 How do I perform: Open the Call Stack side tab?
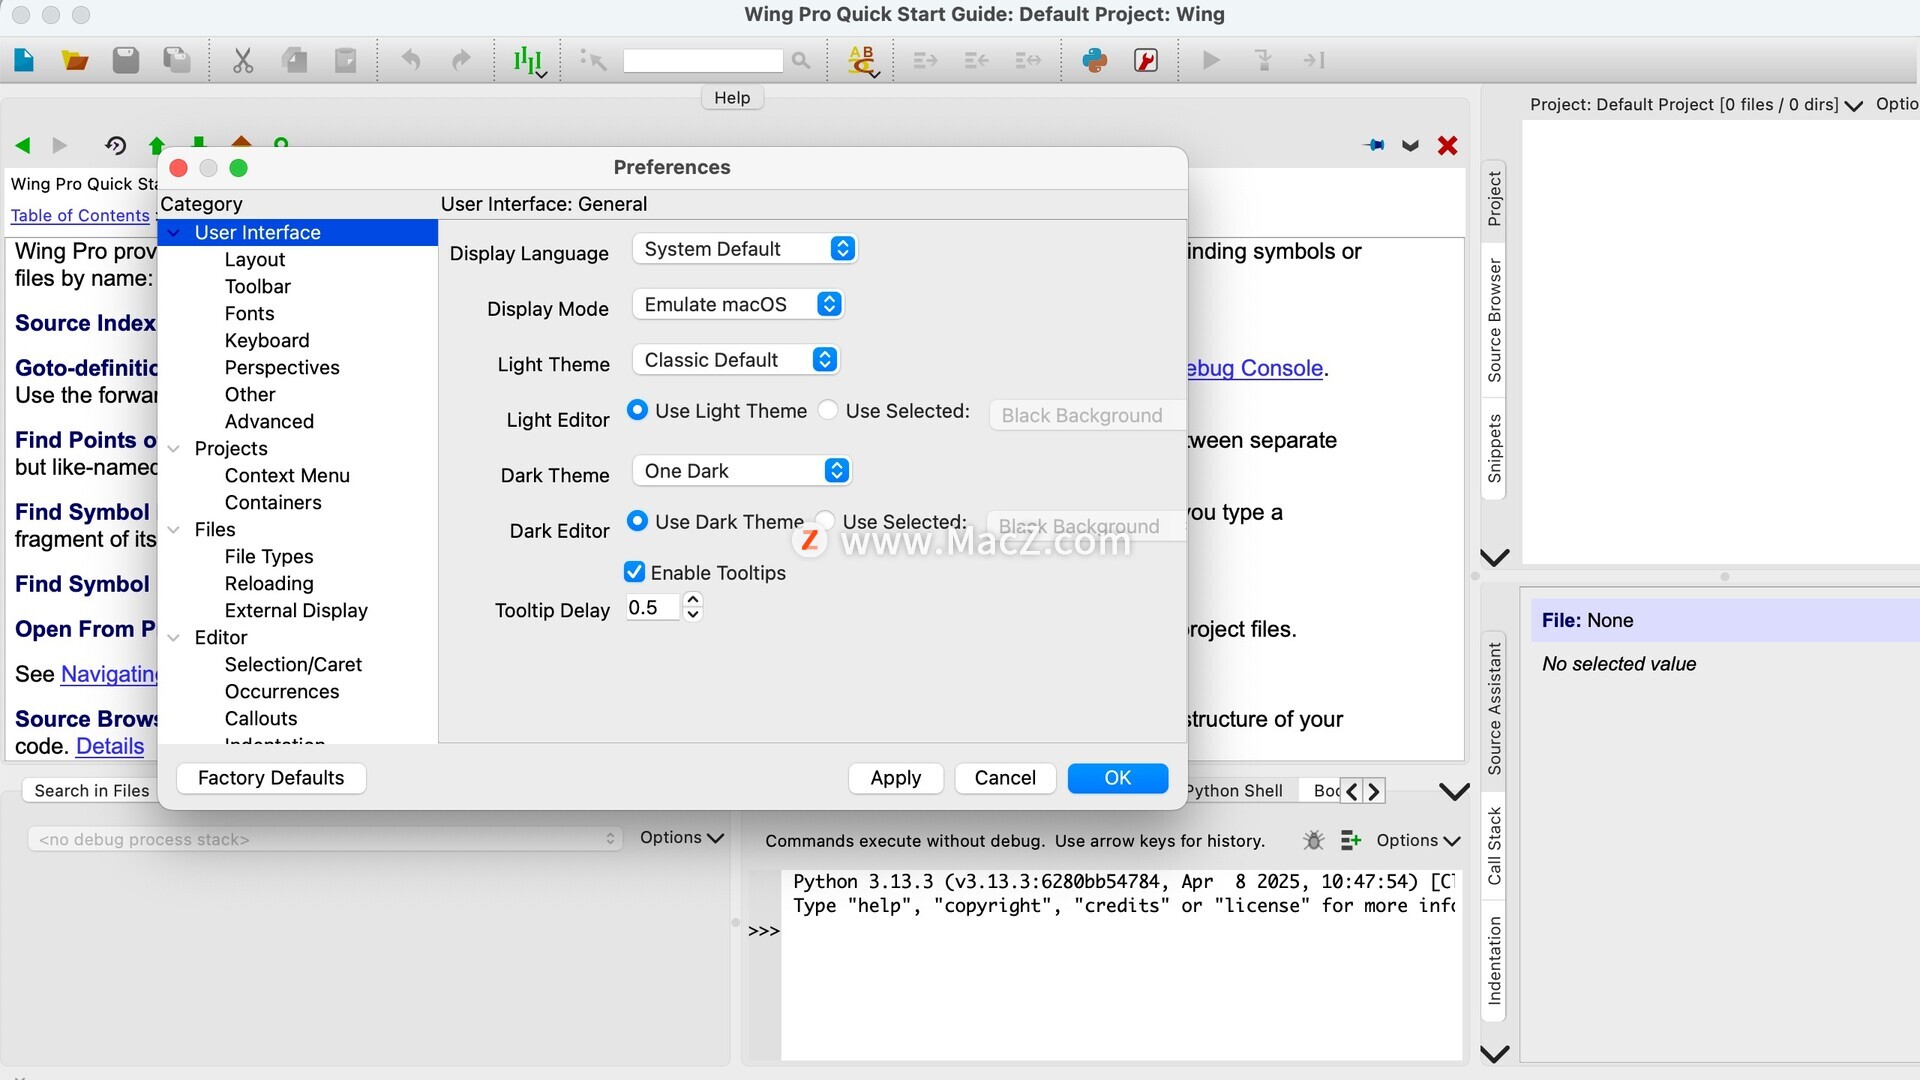pos(1494,845)
